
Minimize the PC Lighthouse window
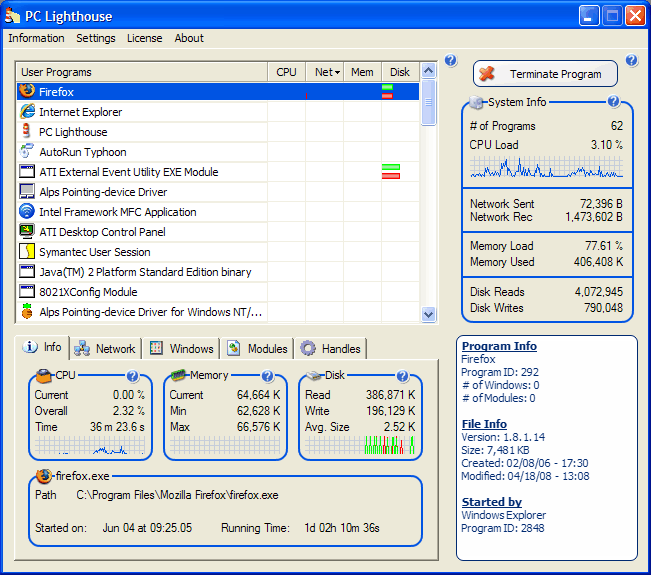(x=589, y=16)
